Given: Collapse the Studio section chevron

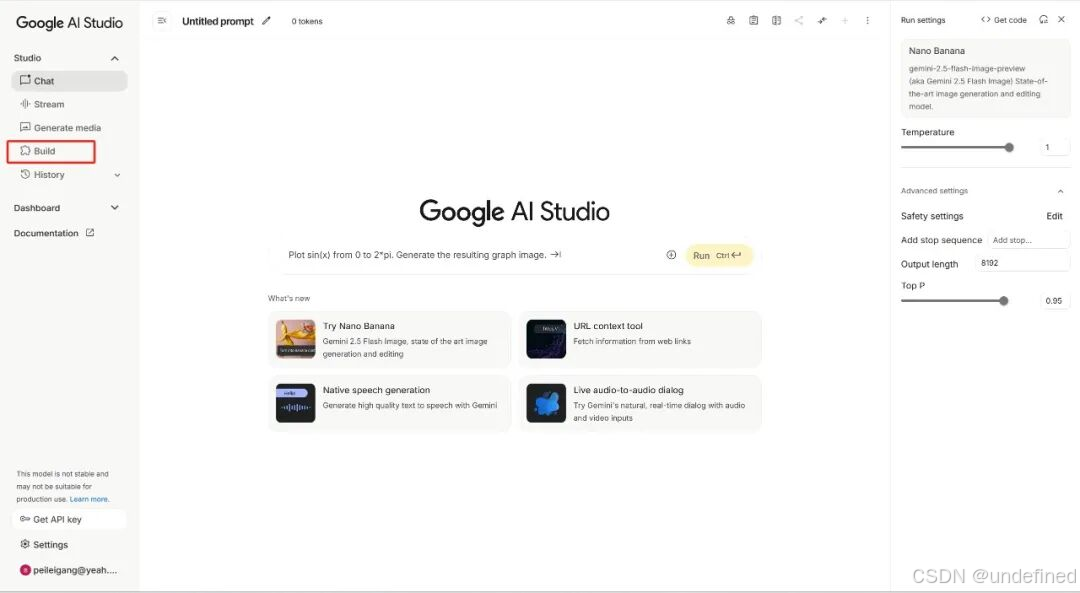Looking at the screenshot, I should coord(115,59).
